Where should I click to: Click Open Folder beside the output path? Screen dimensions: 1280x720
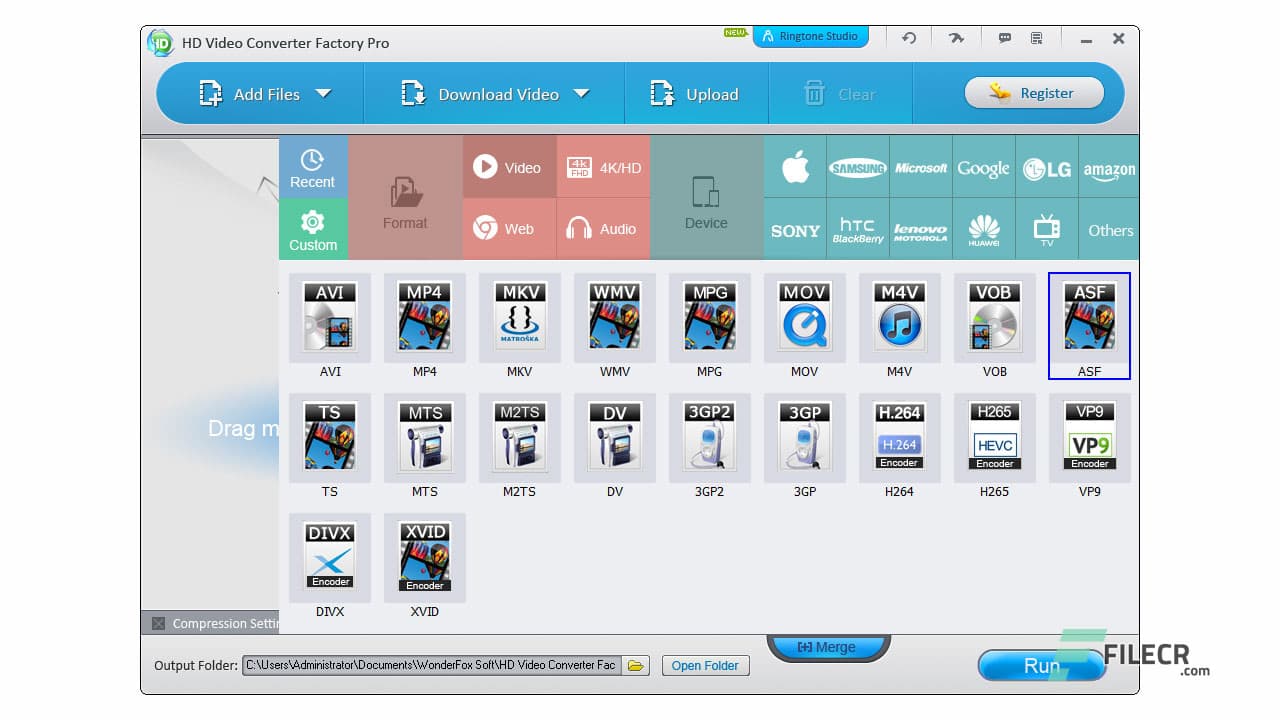click(x=706, y=665)
